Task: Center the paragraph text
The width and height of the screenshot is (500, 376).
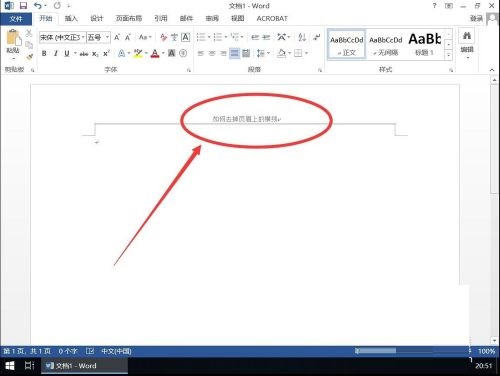Action: (x=212, y=53)
